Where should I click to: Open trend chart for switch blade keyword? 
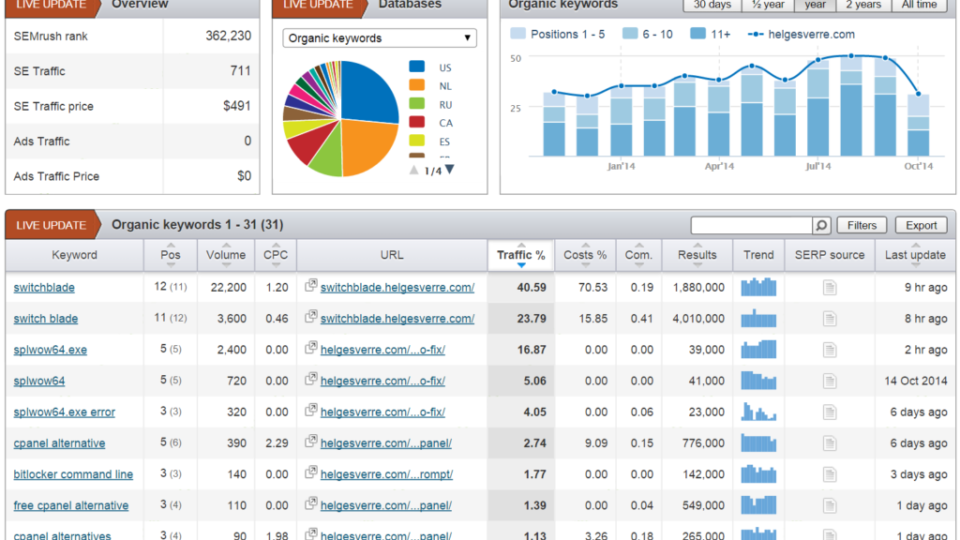coord(759,318)
